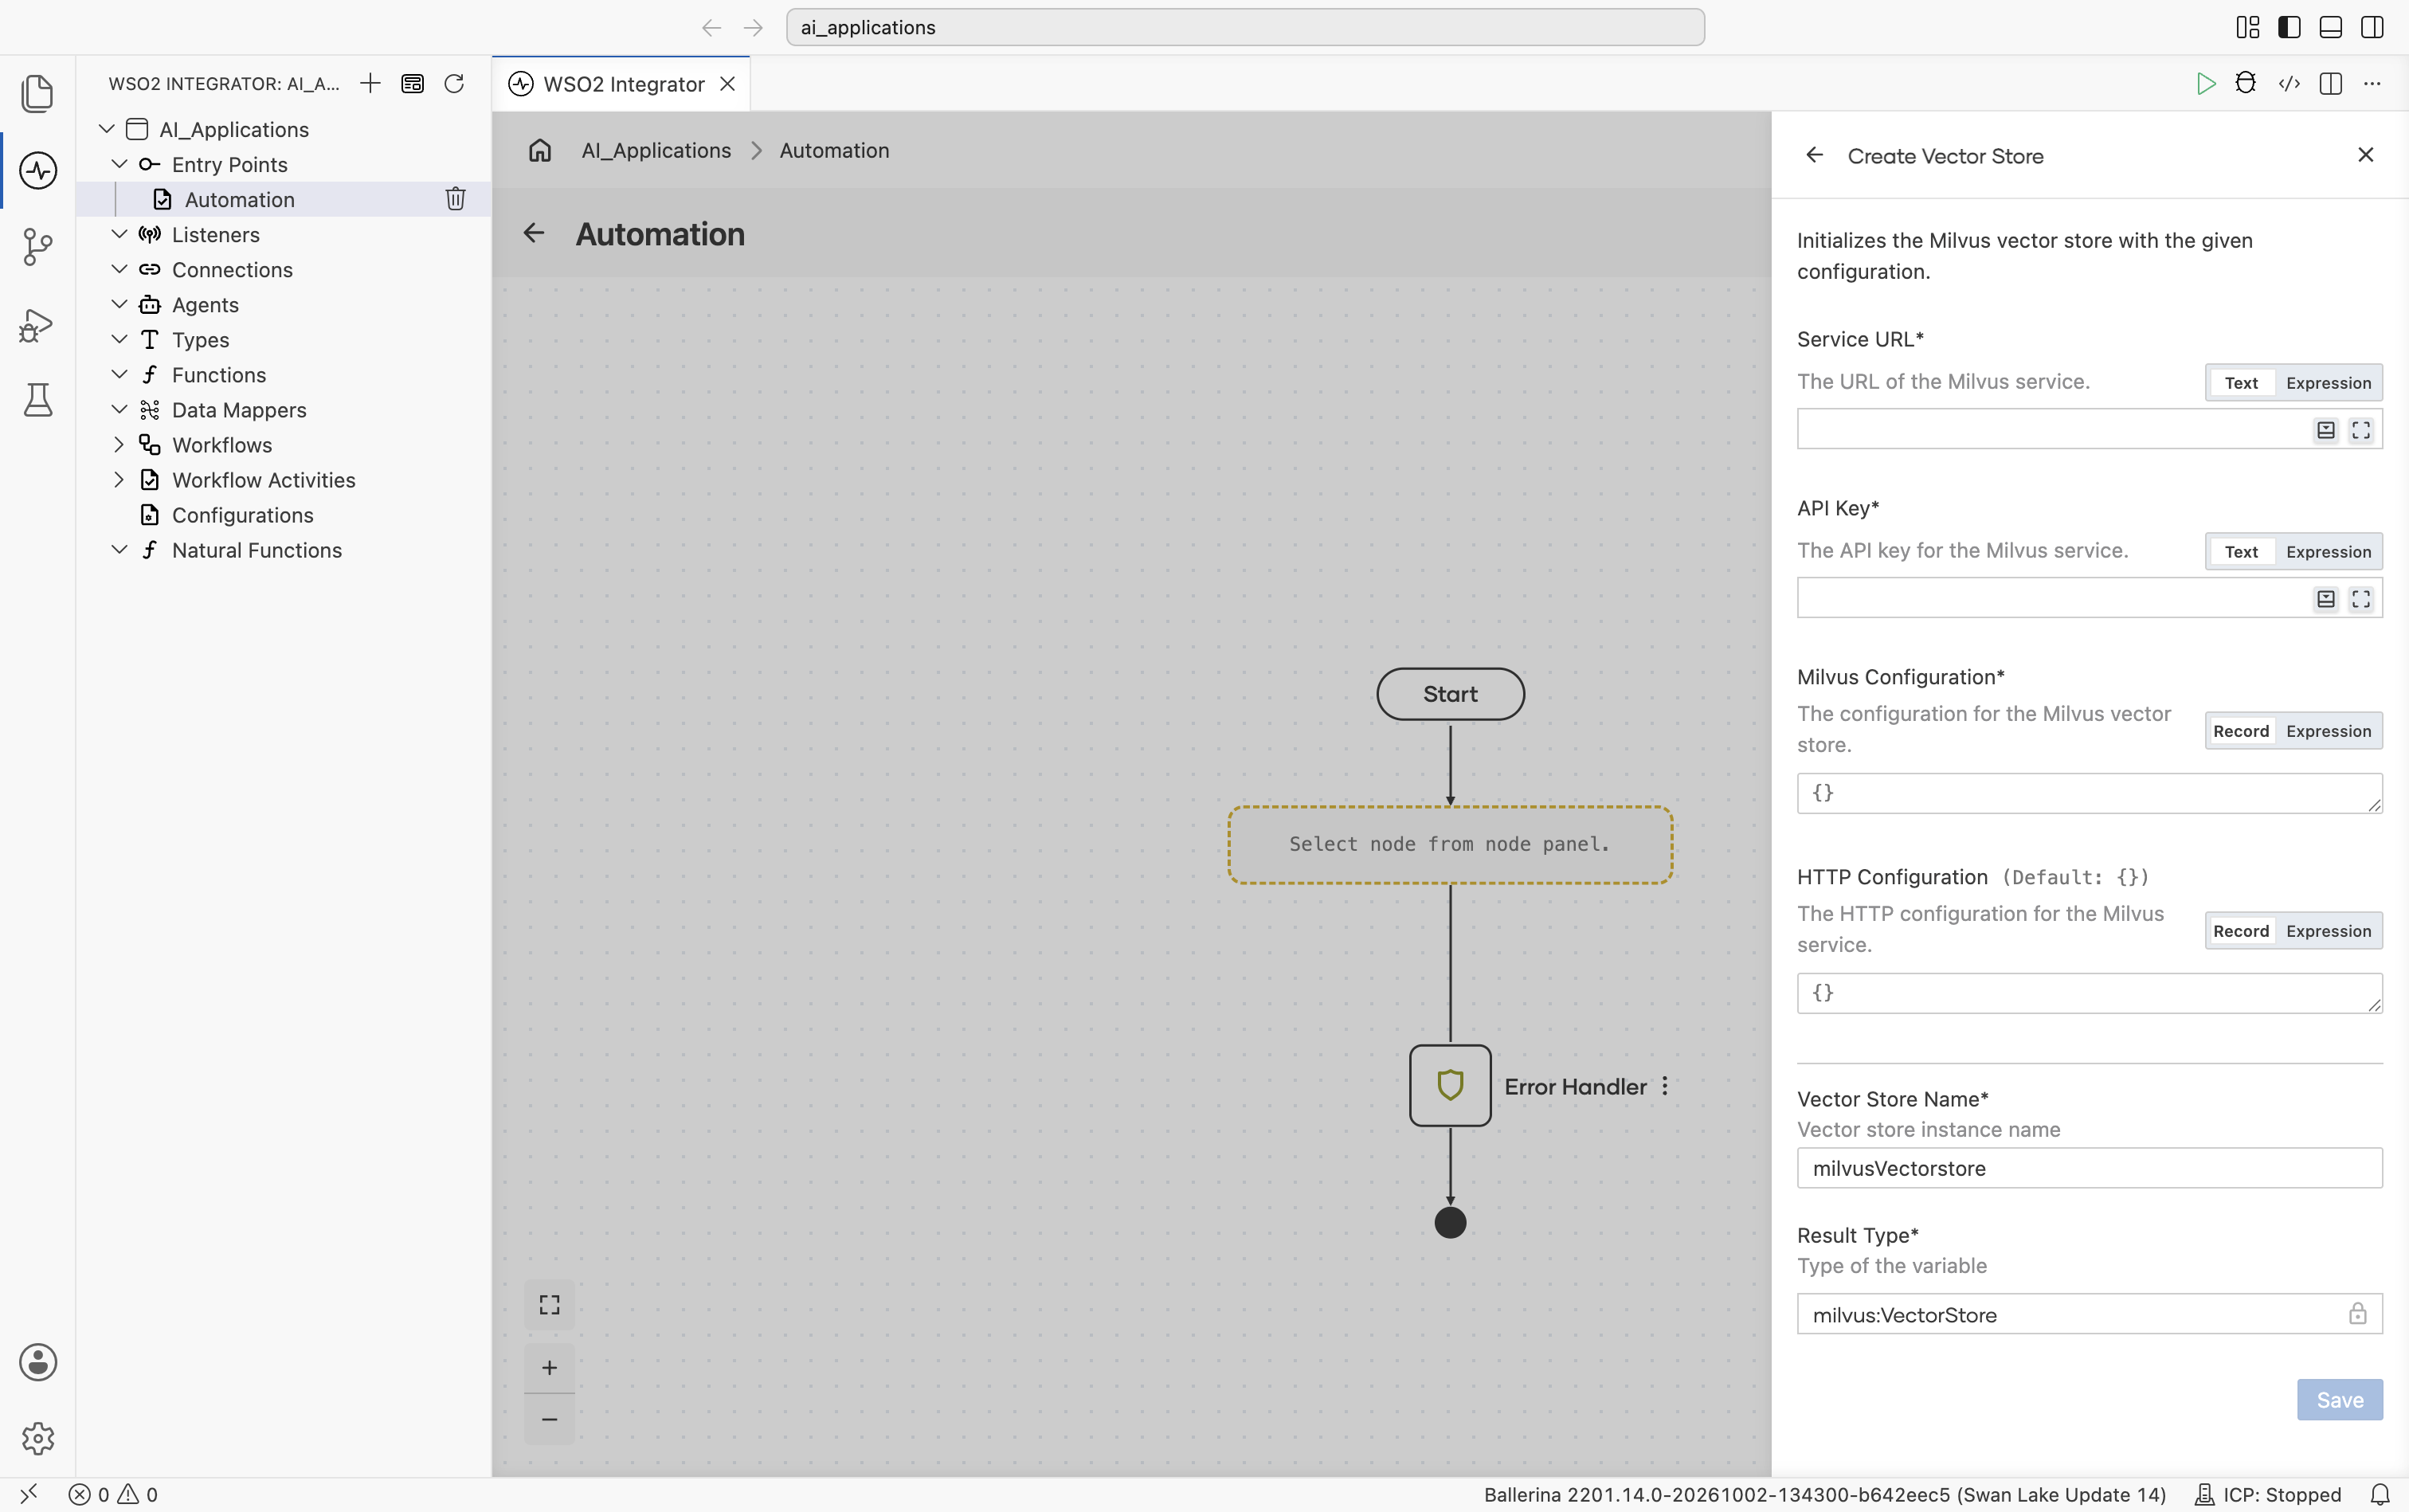Click the debug bug icon in editor toolbar
Image resolution: width=2409 pixels, height=1512 pixels.
point(2246,83)
